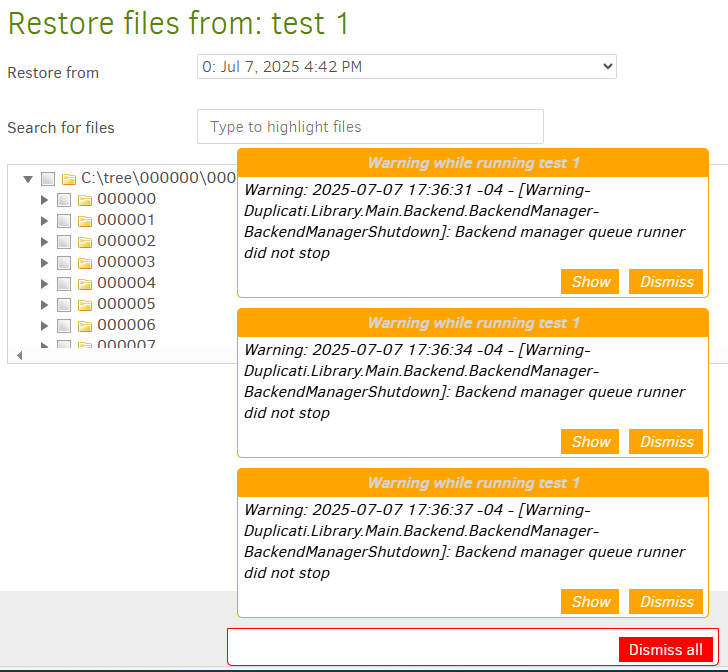Collapse the C:\tree root folder arrow
Image resolution: width=728 pixels, height=672 pixels.
pos(28,179)
